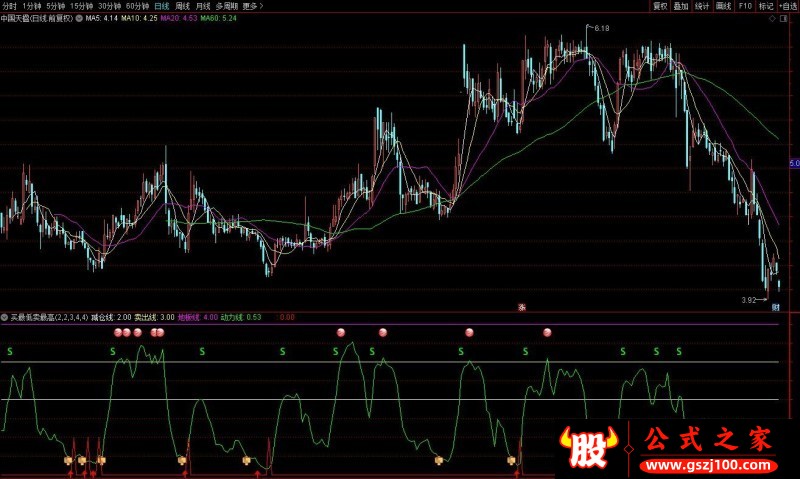
Task: Open the 多周期 multi-period view
Action: tap(226, 6)
